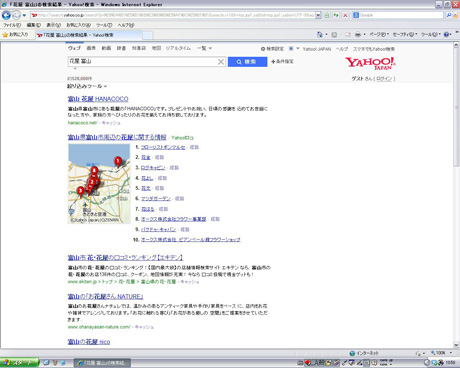Click the Help question mark icon
The image size is (460, 368).
coord(446,34)
